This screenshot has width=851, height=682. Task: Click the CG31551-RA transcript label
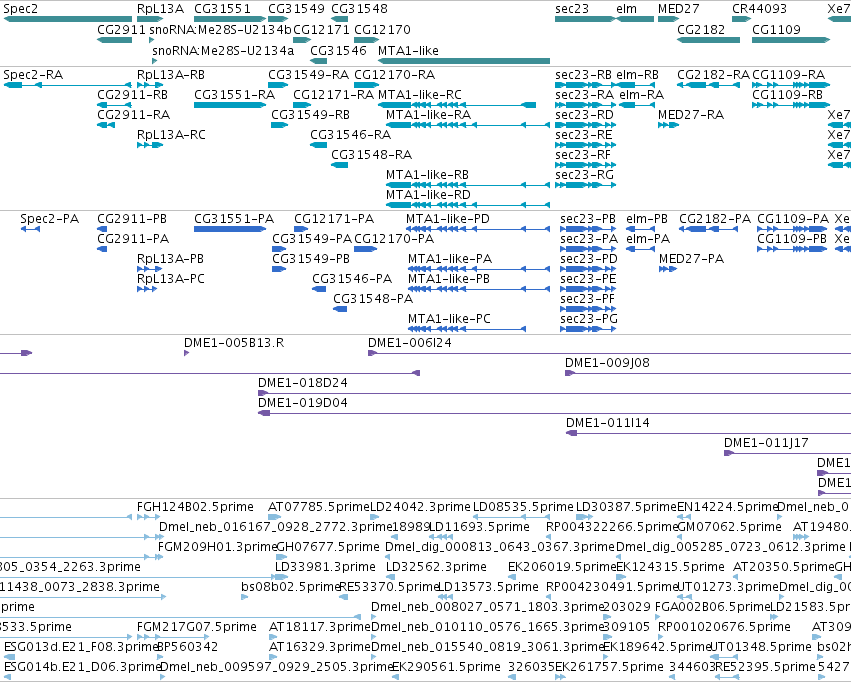234,95
